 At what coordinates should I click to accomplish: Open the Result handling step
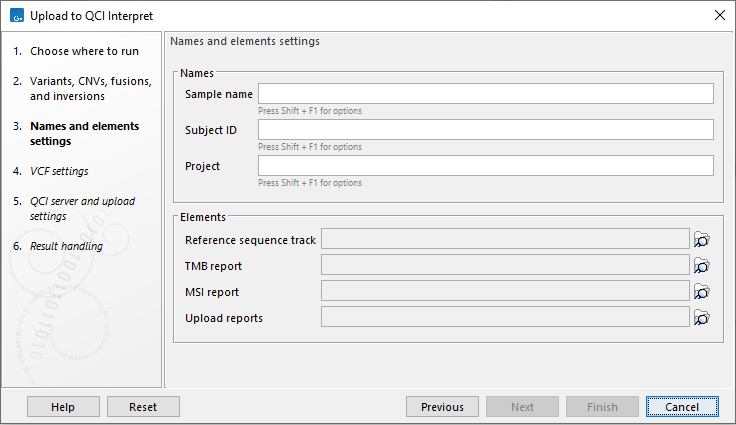pos(66,246)
